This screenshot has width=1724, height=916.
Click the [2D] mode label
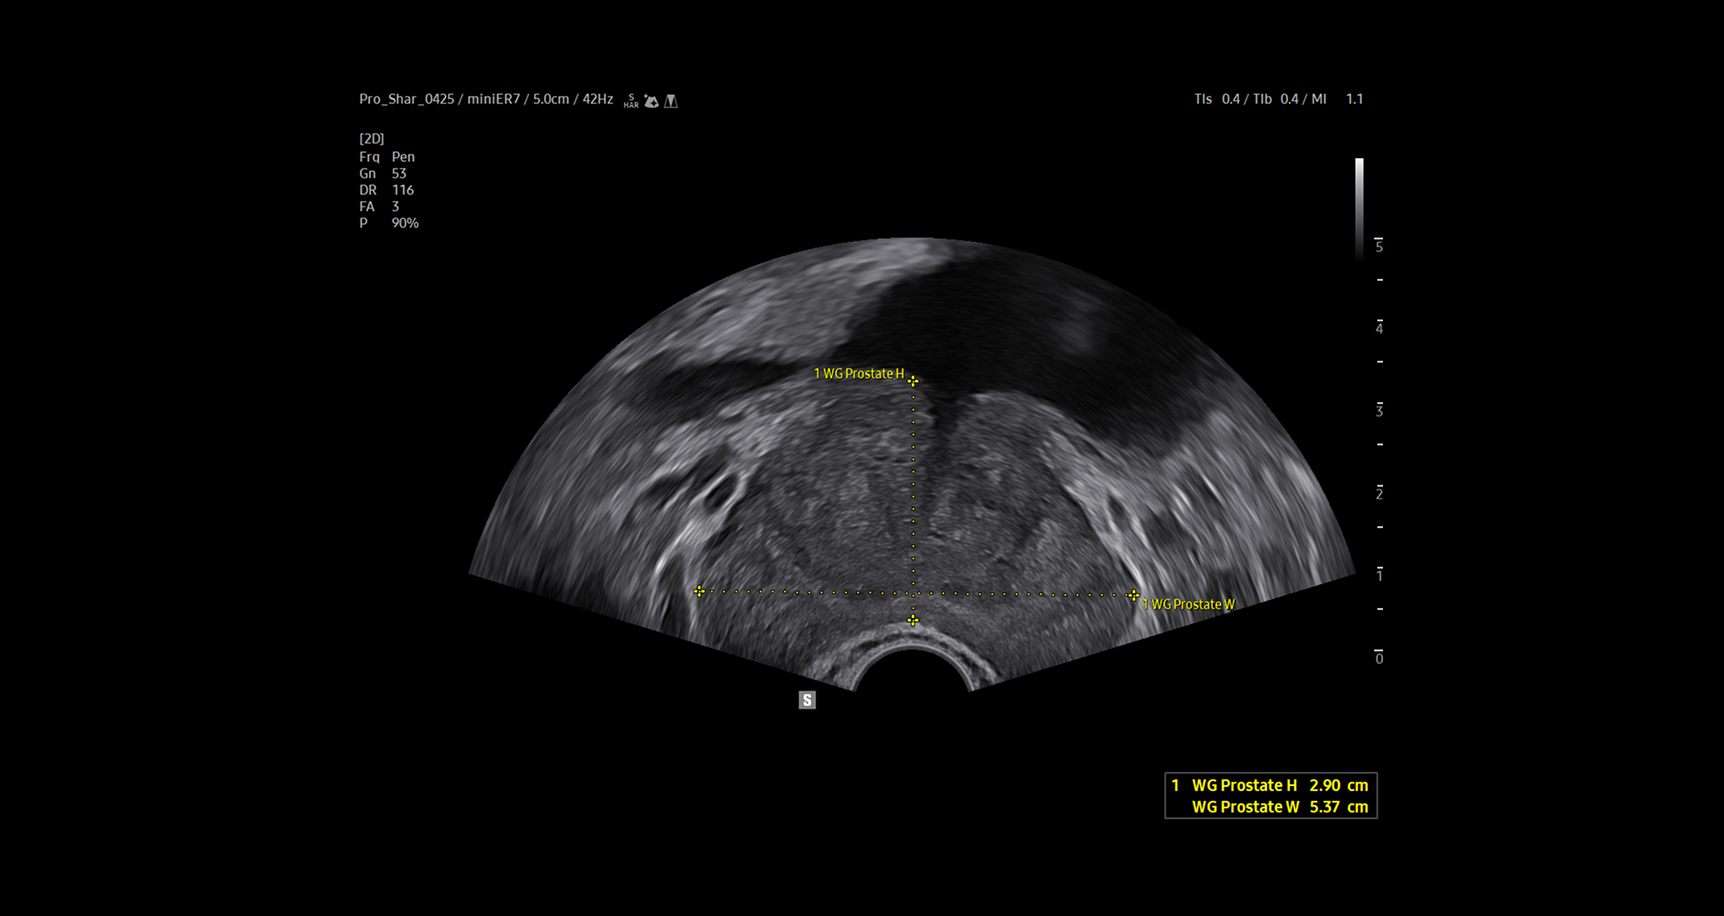pyautogui.click(x=372, y=139)
